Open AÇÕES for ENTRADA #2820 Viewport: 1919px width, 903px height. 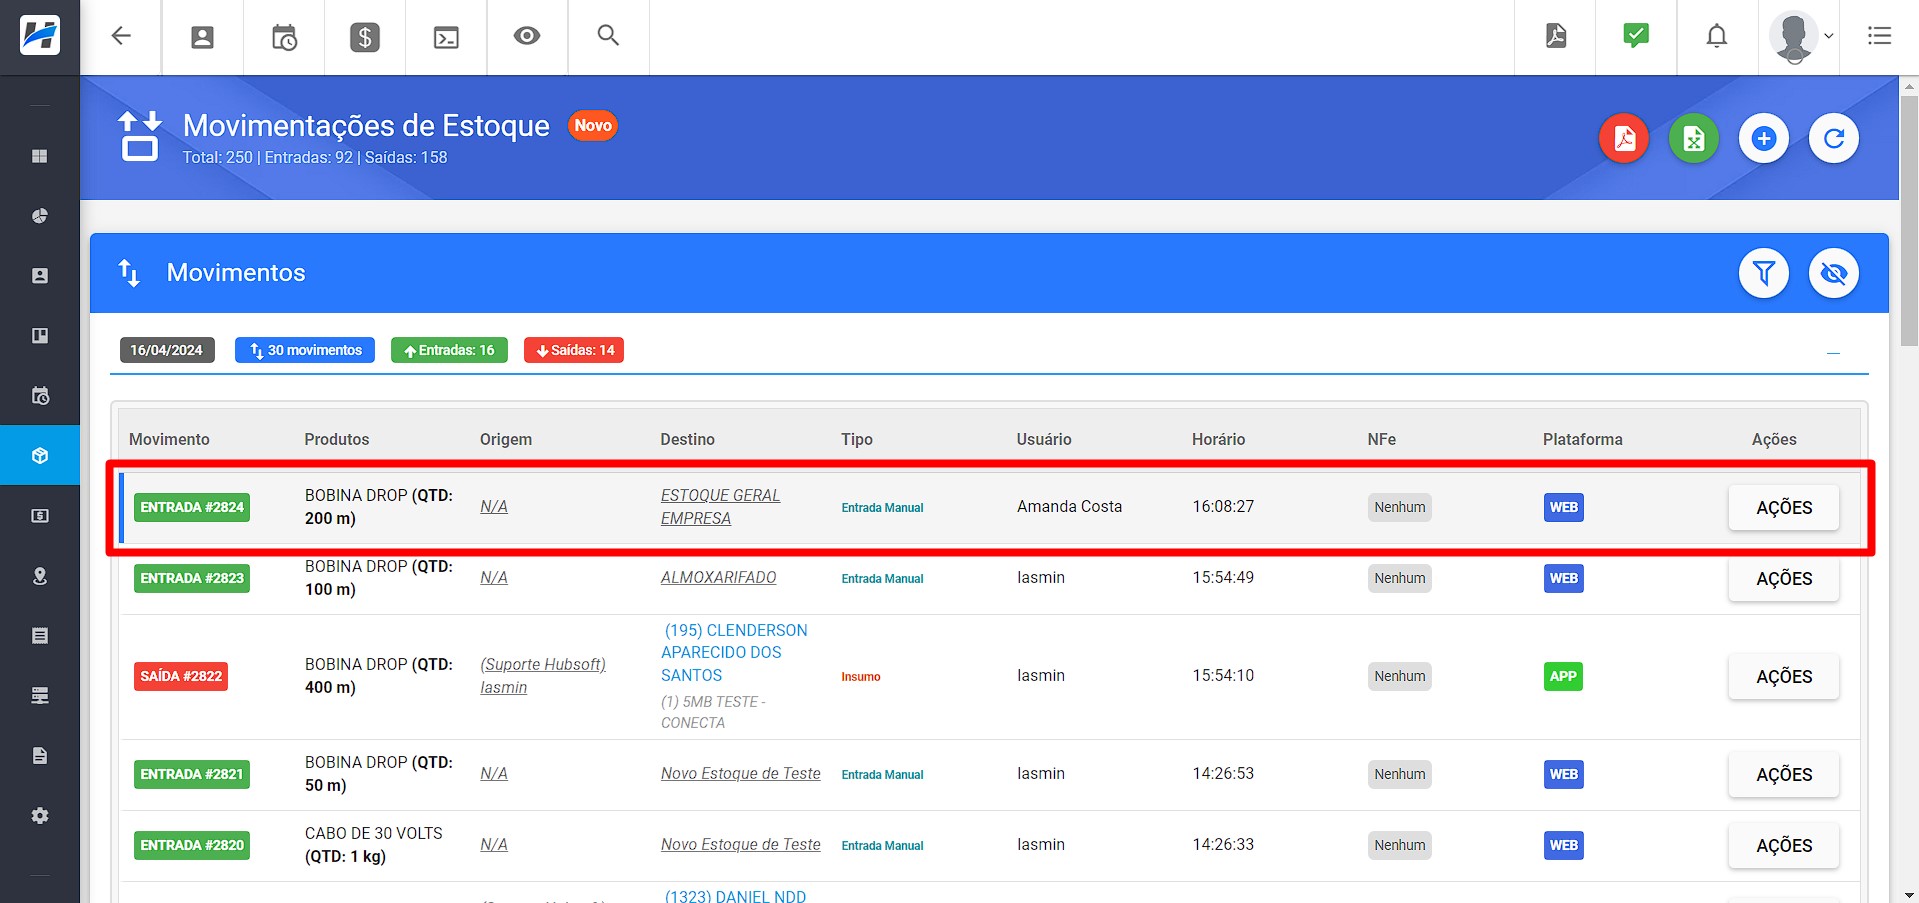(1784, 846)
